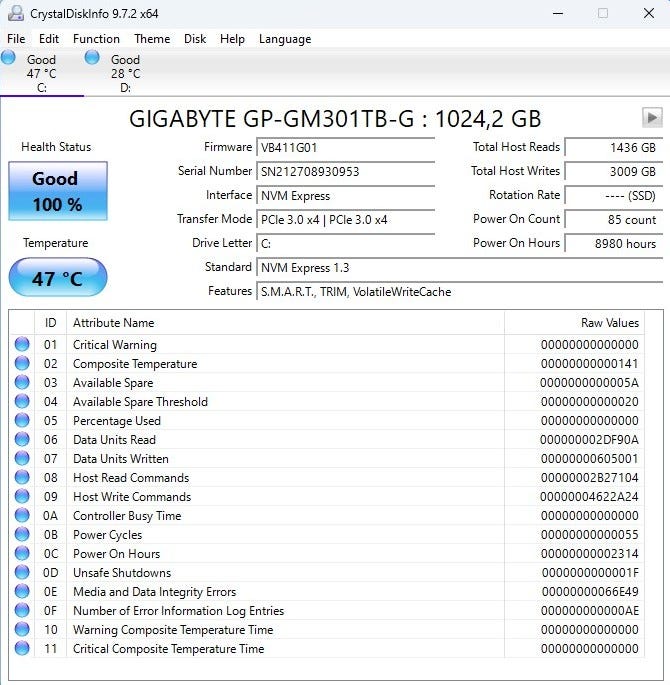The height and width of the screenshot is (685, 670).
Task: Click the CrystalDiskInfo app icon in title bar
Action: tap(14, 14)
